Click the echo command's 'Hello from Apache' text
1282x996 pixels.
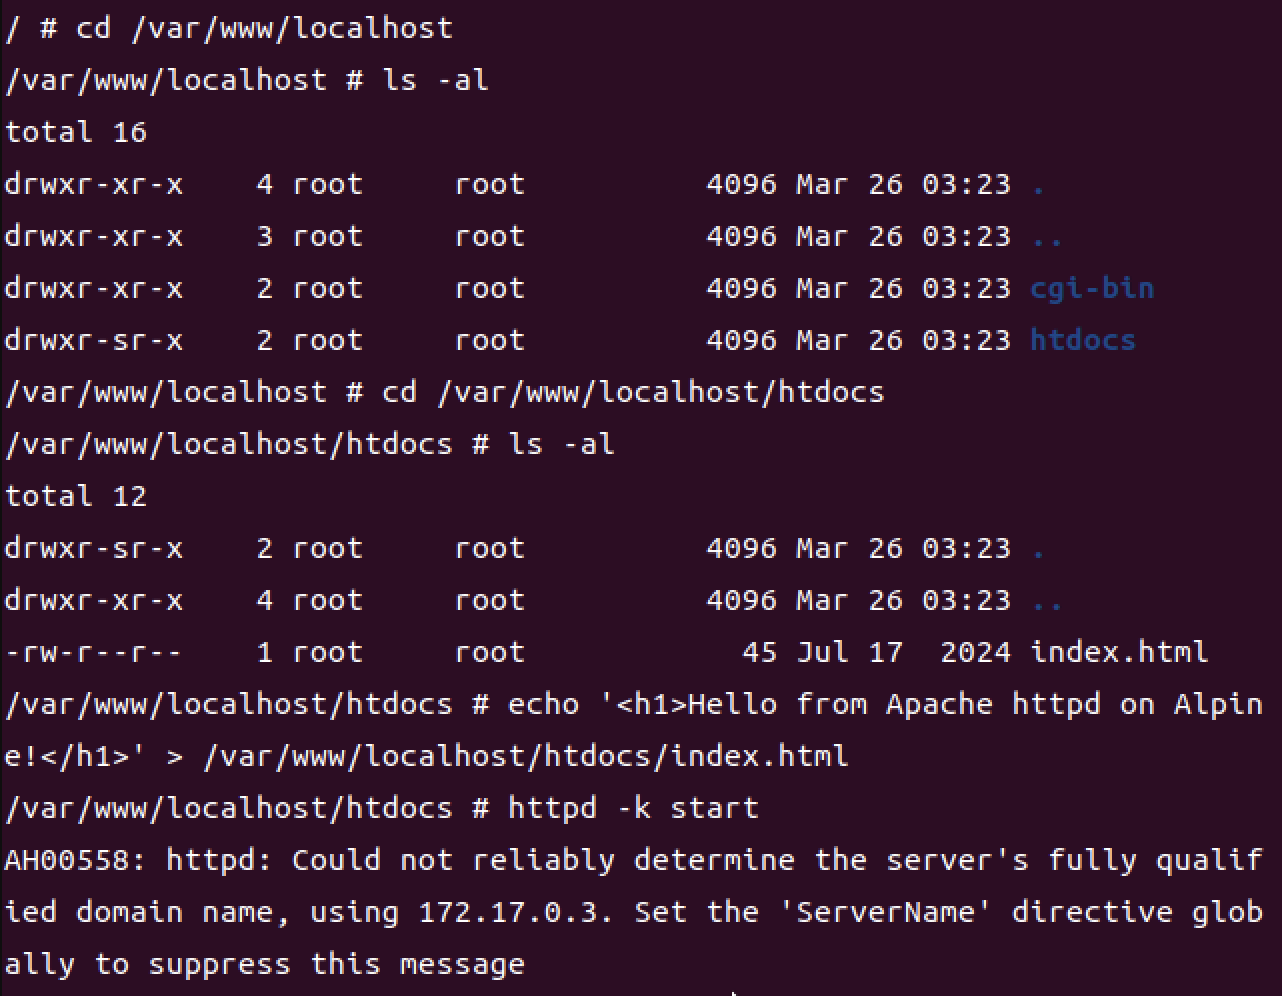tap(841, 704)
